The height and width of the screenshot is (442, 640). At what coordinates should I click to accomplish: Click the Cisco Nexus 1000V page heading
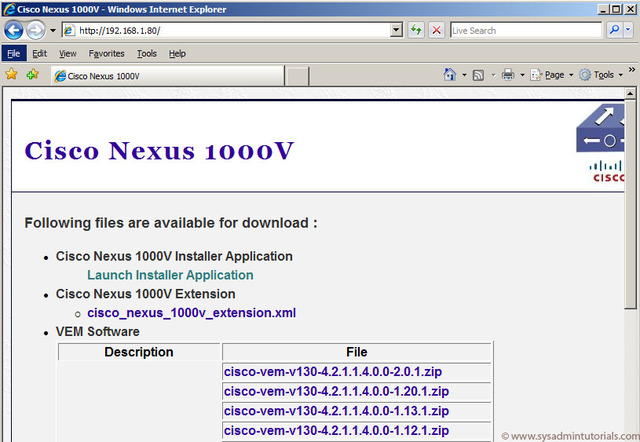159,151
